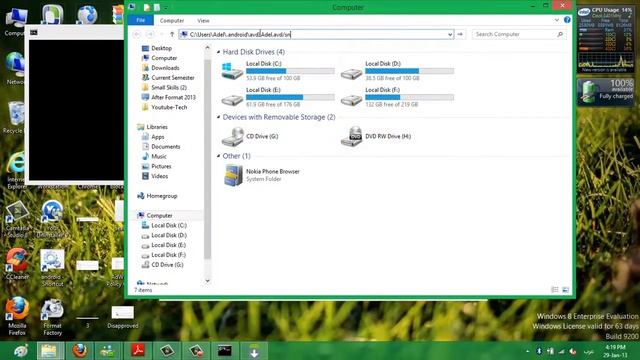The height and width of the screenshot is (360, 640).
Task: Click the taskbar clock showing 4:19 PM
Action: 614,351
